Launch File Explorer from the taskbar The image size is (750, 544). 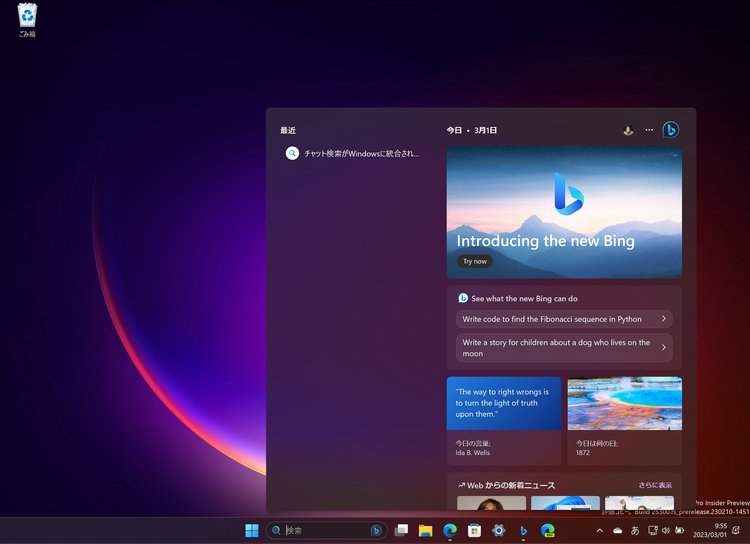click(425, 530)
